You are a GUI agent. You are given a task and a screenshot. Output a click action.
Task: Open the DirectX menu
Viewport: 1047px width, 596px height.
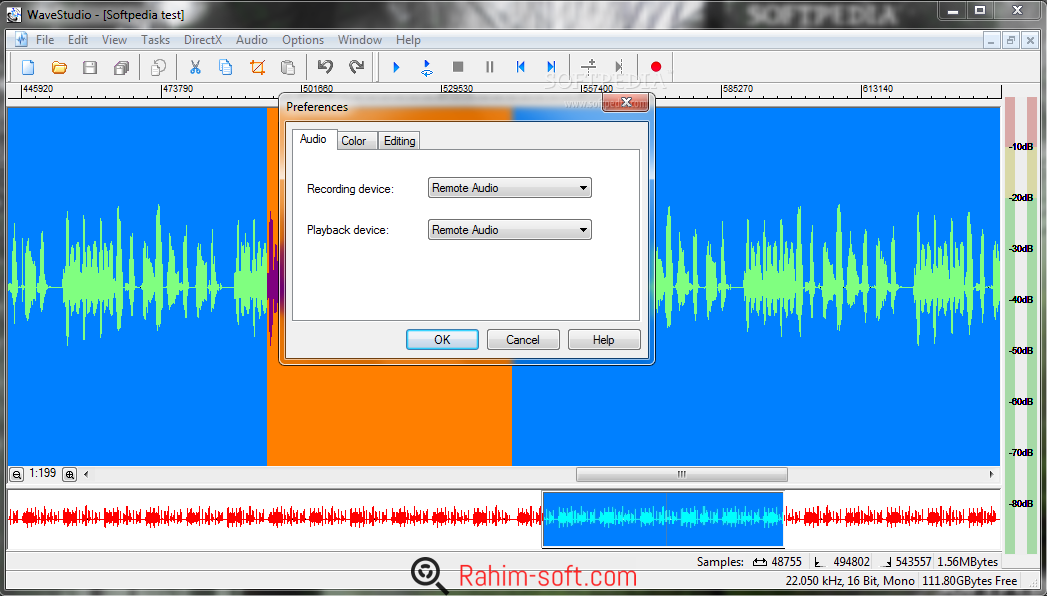tap(202, 40)
